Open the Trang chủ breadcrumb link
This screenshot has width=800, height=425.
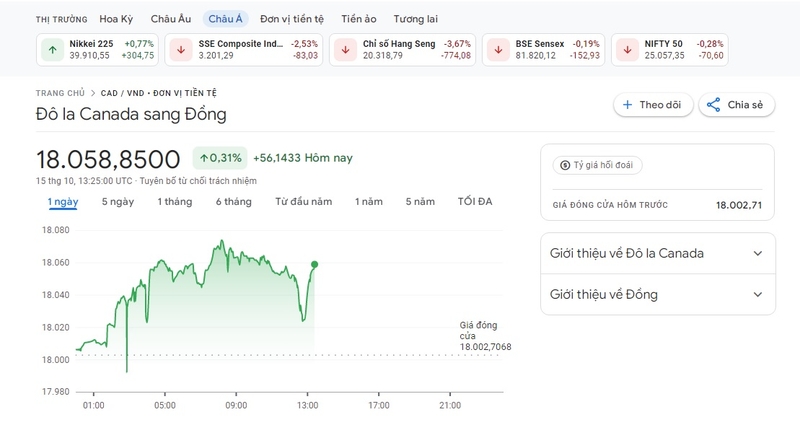(x=60, y=93)
